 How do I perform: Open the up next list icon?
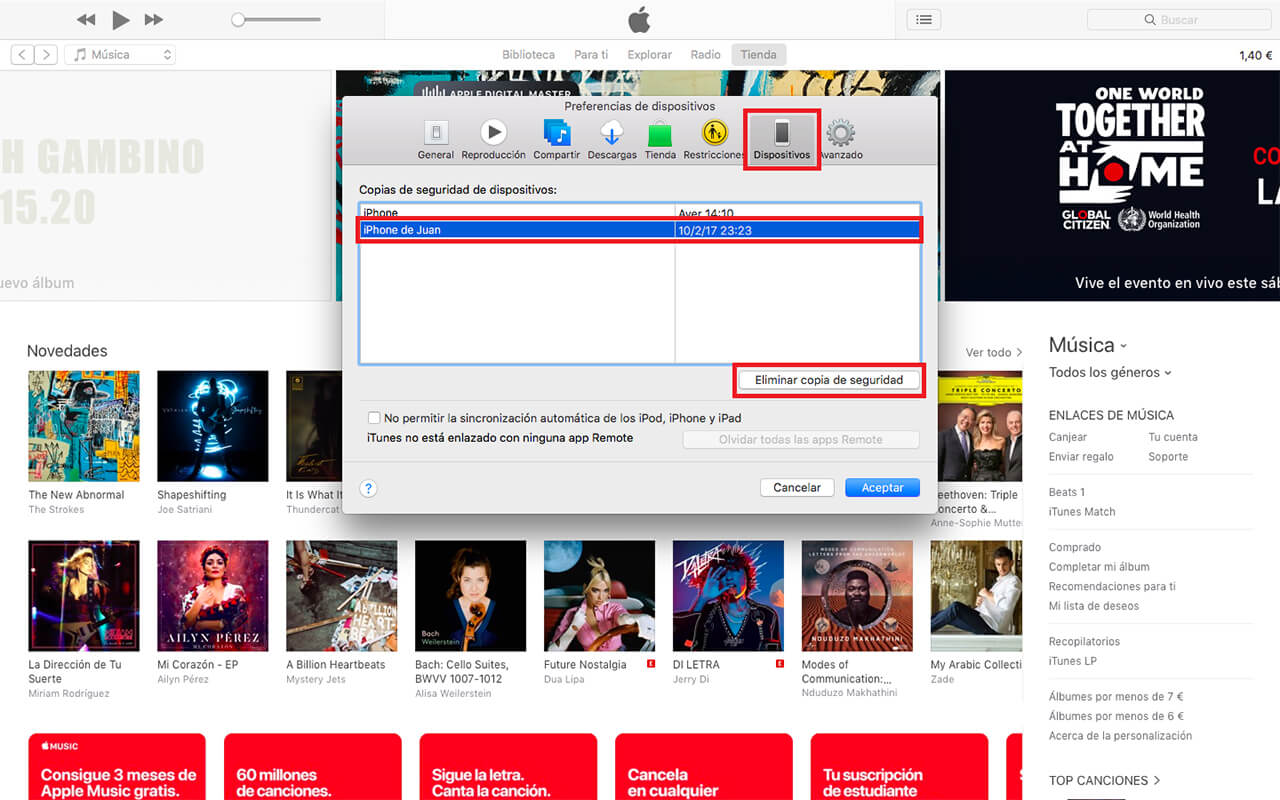coord(924,20)
